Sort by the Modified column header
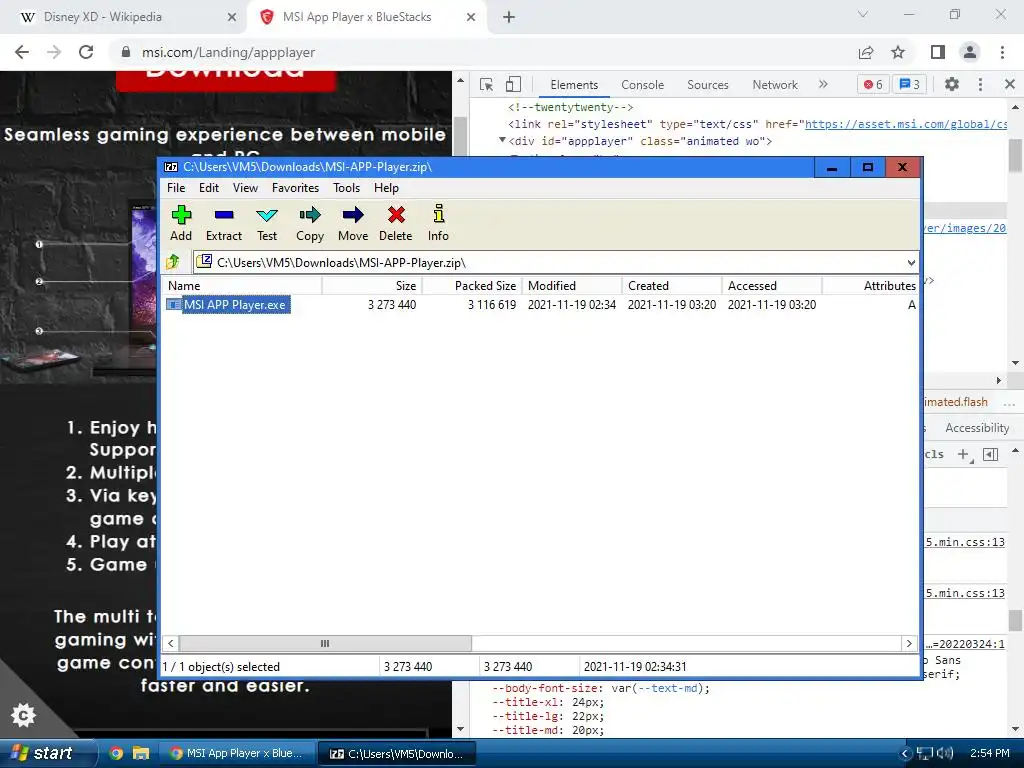Image resolution: width=1024 pixels, height=768 pixels. [572, 286]
